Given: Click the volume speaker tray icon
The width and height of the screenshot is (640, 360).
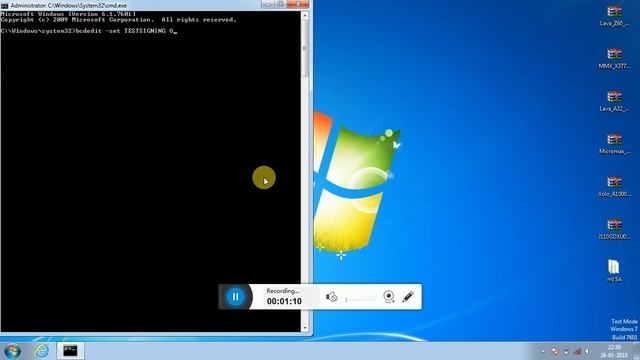Looking at the screenshot, I should (588, 351).
